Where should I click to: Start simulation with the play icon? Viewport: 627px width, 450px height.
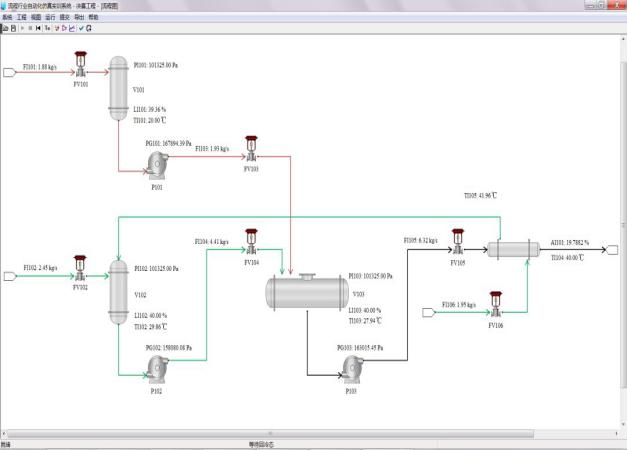click(x=22, y=28)
